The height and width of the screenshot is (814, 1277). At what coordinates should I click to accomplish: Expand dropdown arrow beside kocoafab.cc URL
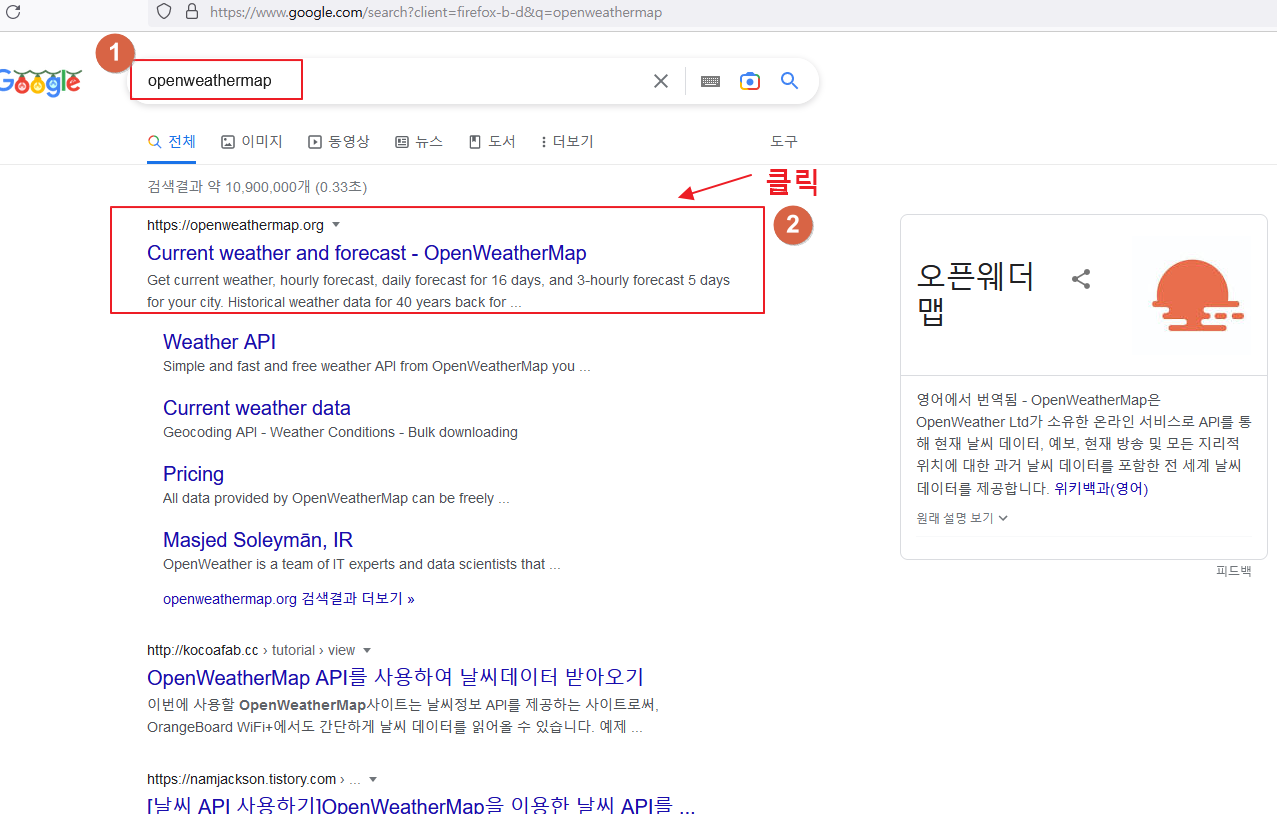(x=366, y=650)
